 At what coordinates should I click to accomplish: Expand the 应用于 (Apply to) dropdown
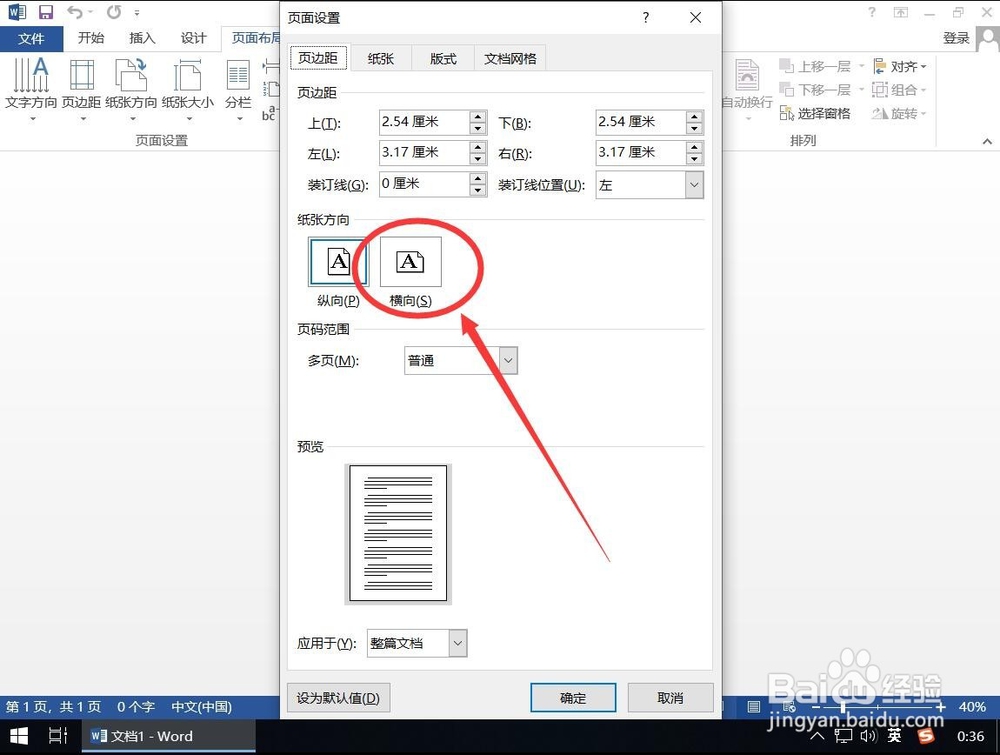click(x=457, y=643)
